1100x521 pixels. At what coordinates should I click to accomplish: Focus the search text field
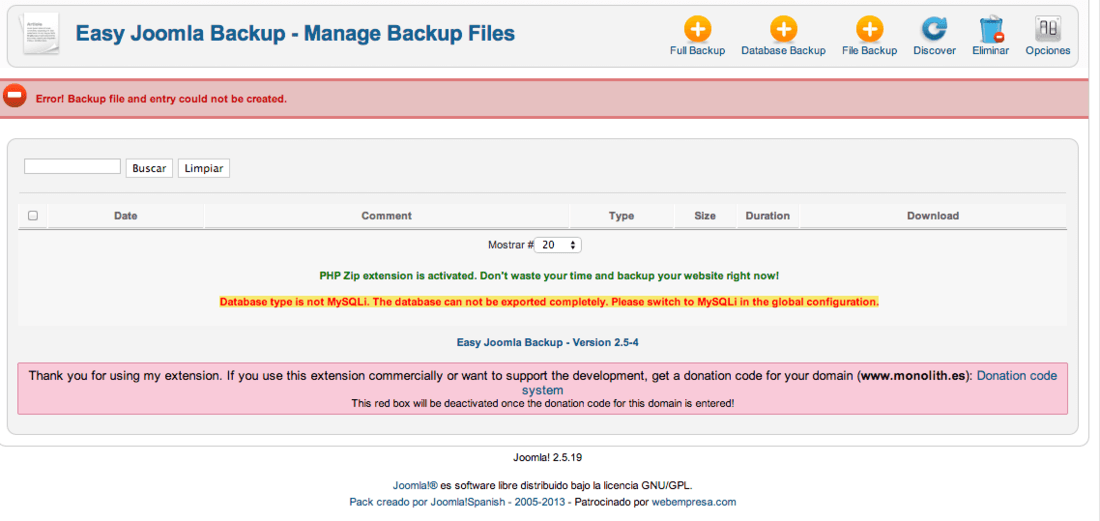tap(72, 167)
